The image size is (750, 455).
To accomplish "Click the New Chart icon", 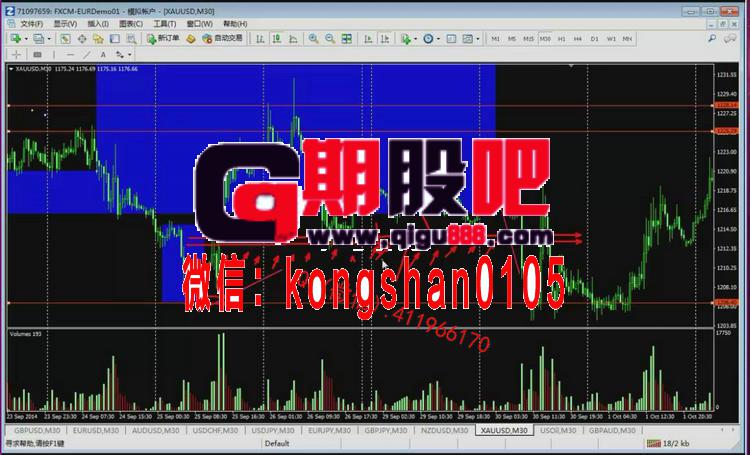I will pyautogui.click(x=15, y=39).
